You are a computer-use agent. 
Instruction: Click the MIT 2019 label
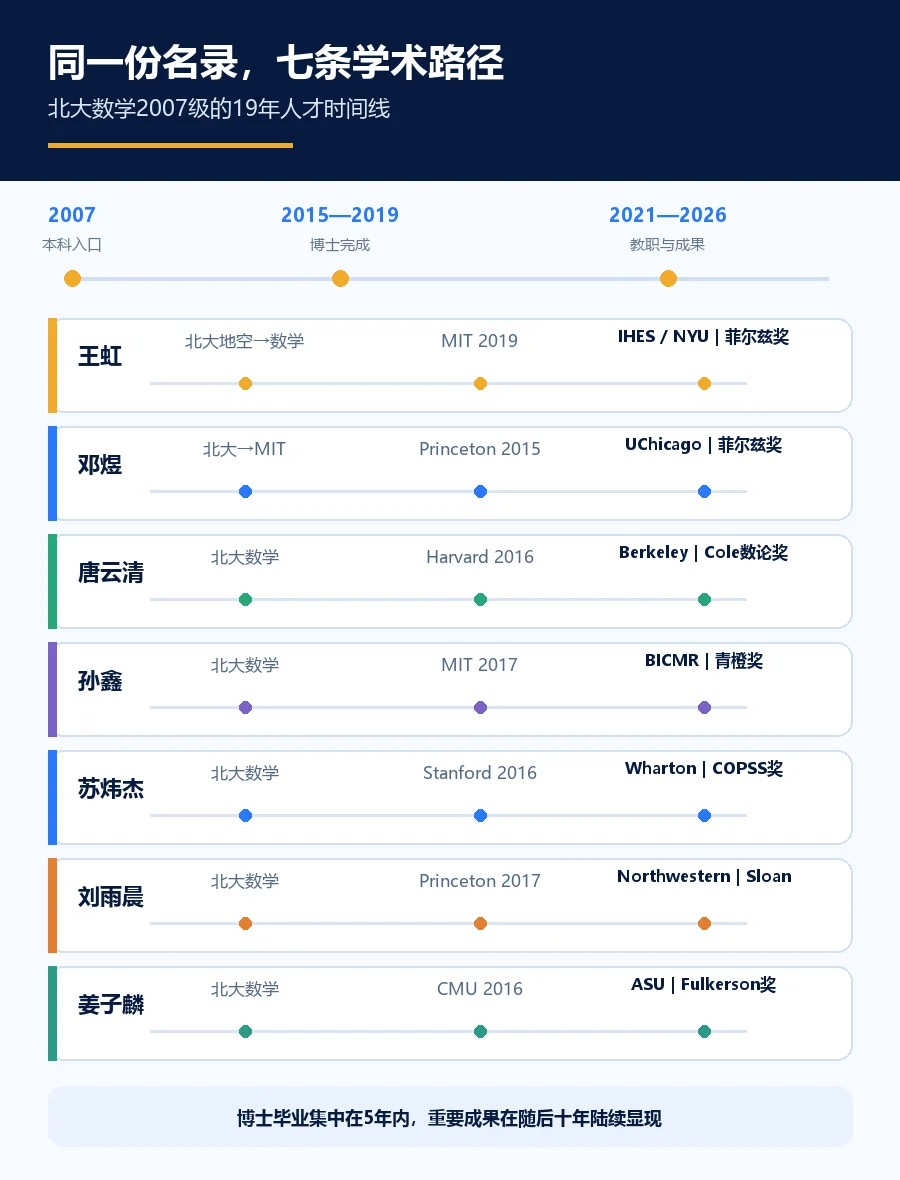[479, 341]
